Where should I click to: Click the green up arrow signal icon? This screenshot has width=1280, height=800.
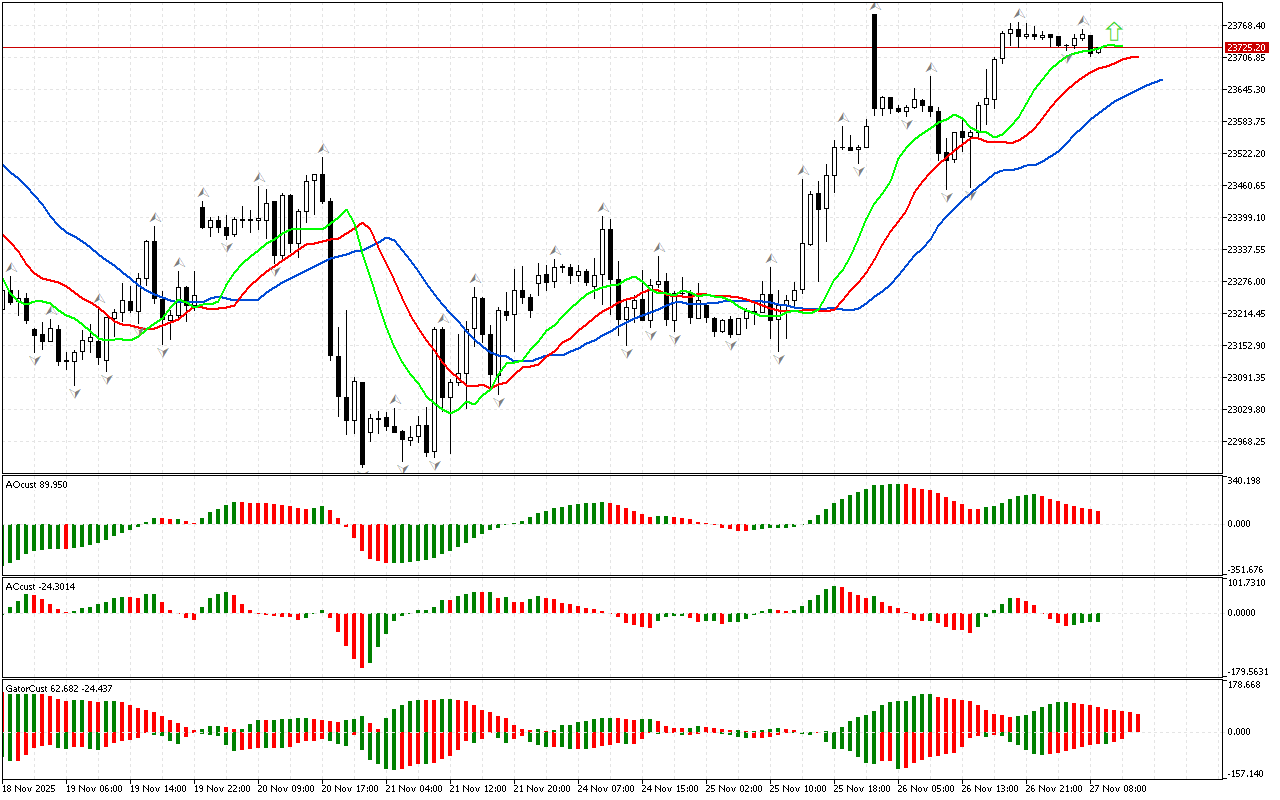click(x=1114, y=31)
